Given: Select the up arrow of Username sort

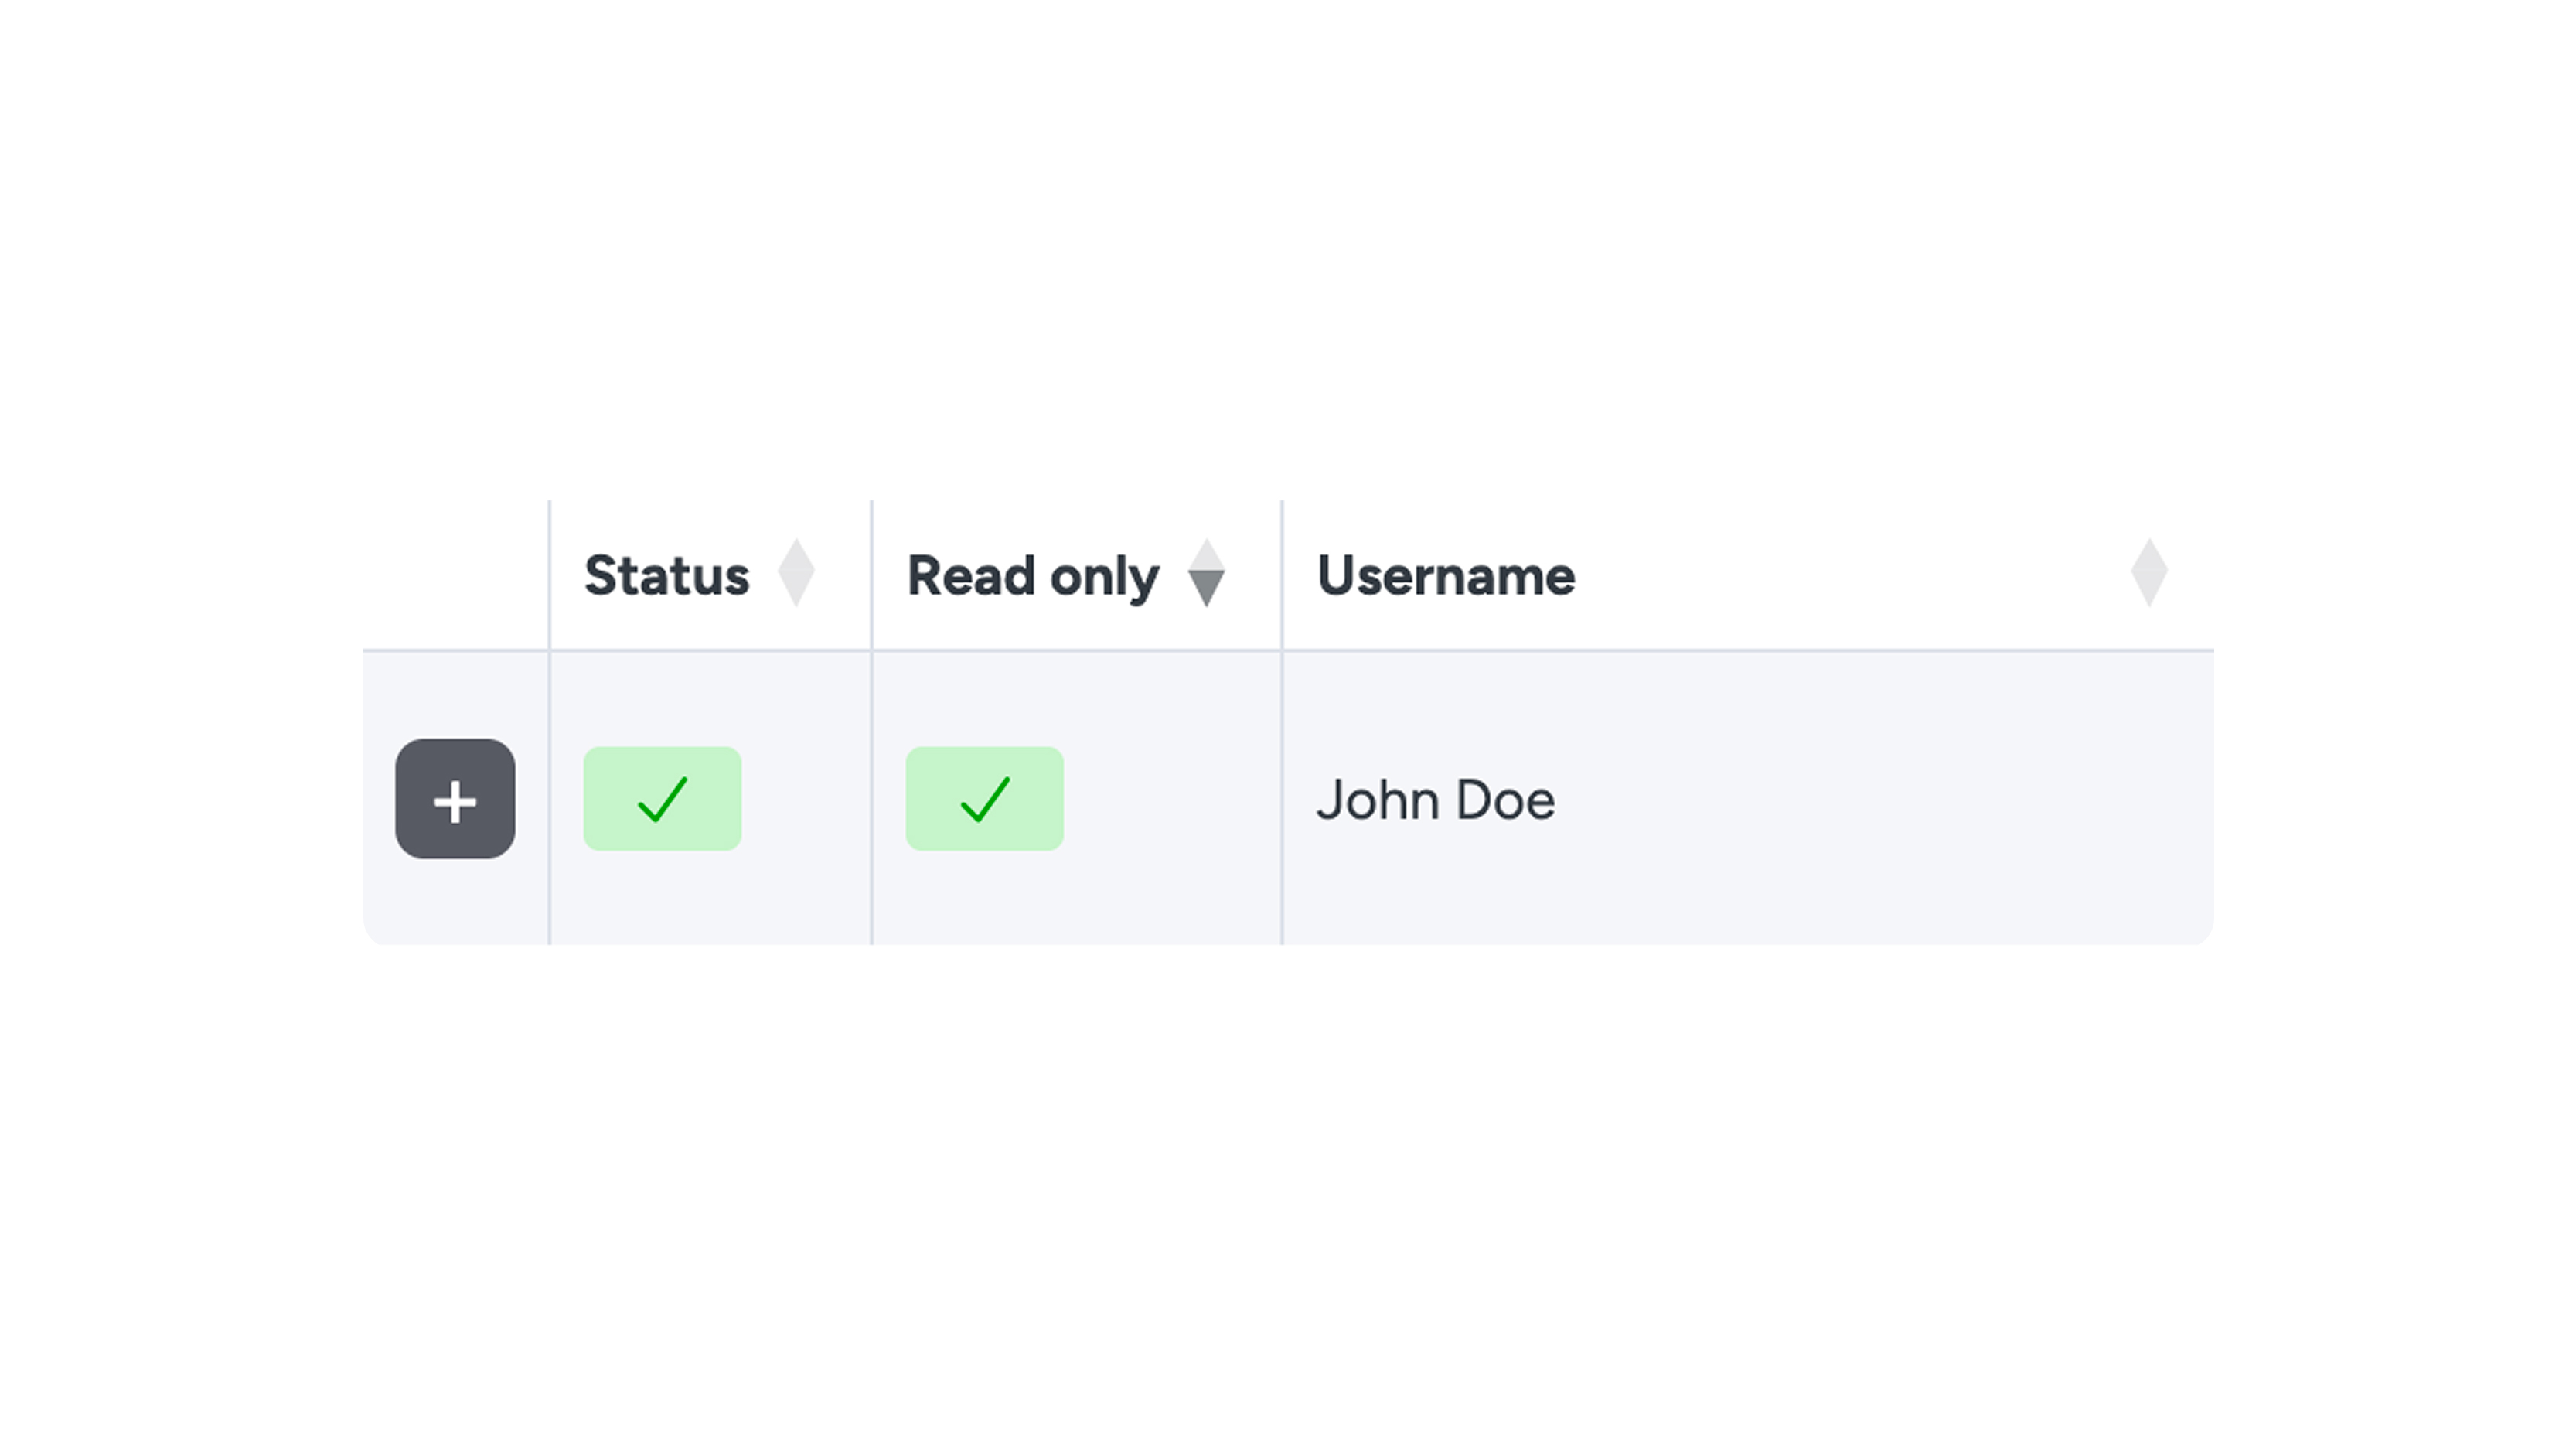Looking at the screenshot, I should click(2148, 555).
